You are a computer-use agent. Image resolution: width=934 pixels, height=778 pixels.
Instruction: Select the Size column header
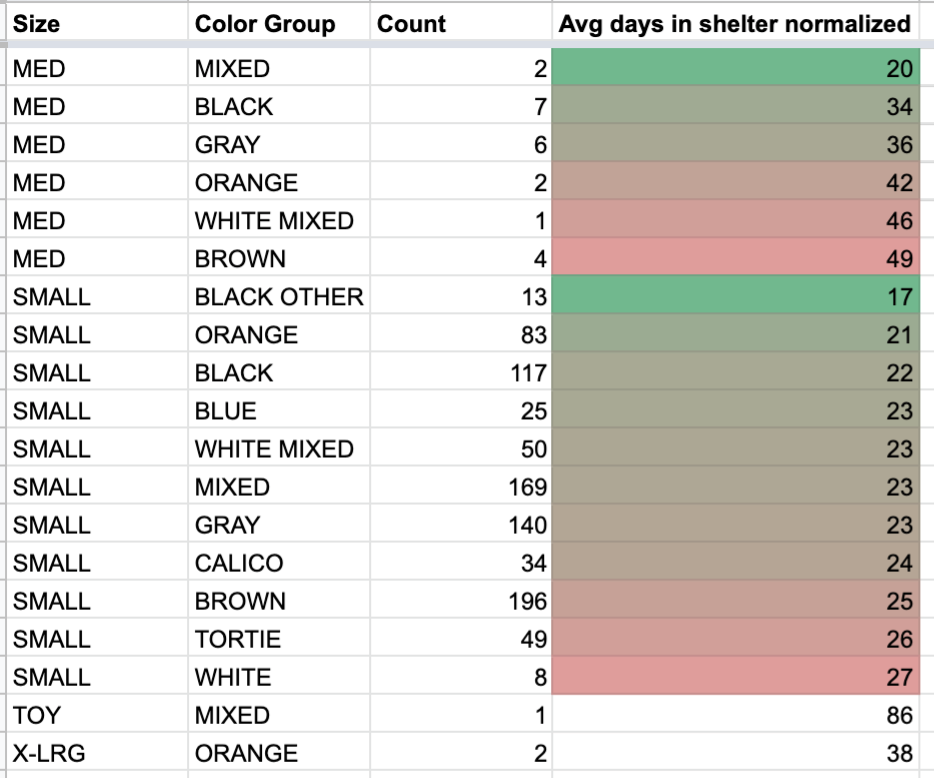tap(96, 24)
